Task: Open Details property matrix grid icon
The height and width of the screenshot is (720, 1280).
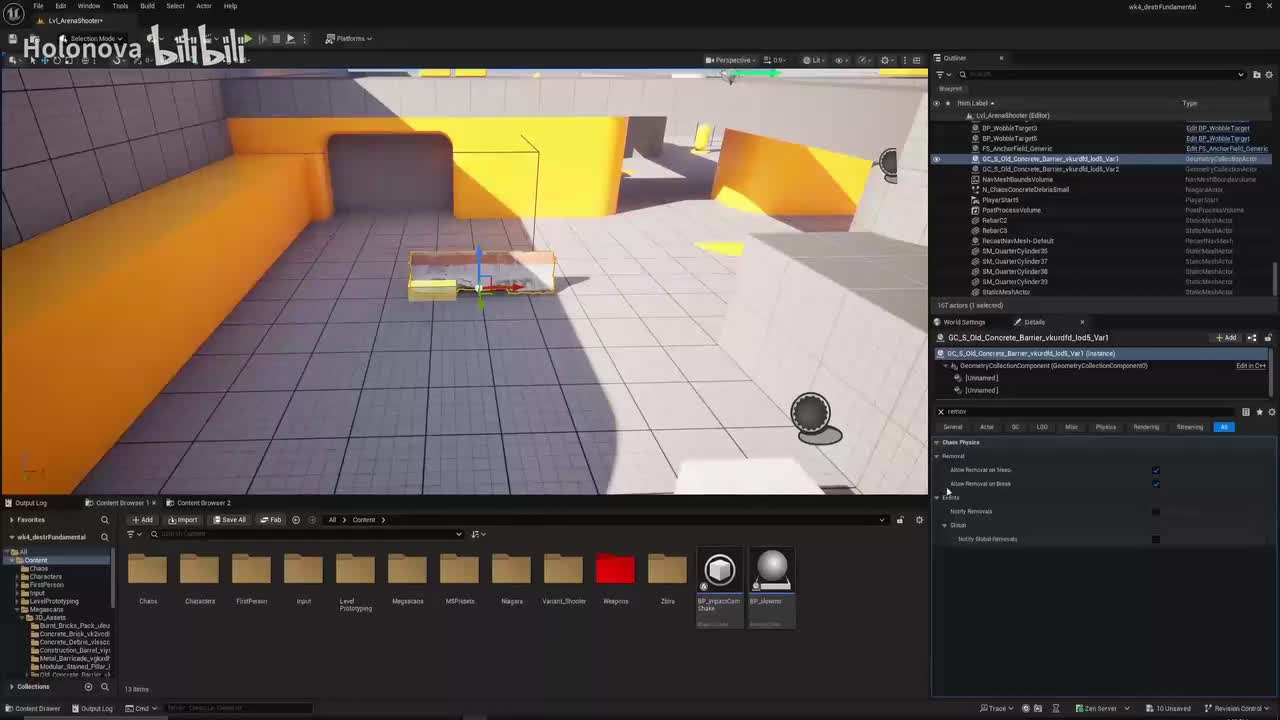Action: point(1246,412)
